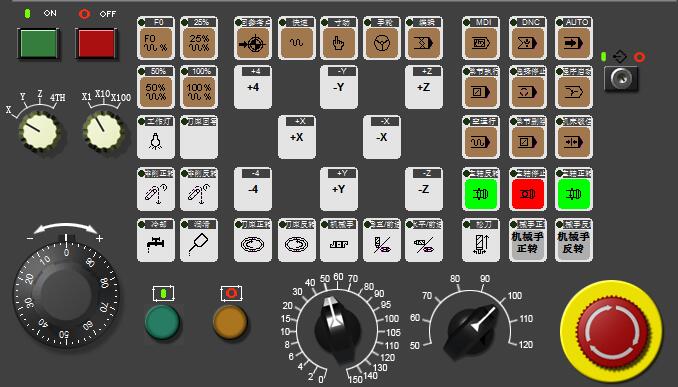Click the green power ON button

click(x=38, y=43)
